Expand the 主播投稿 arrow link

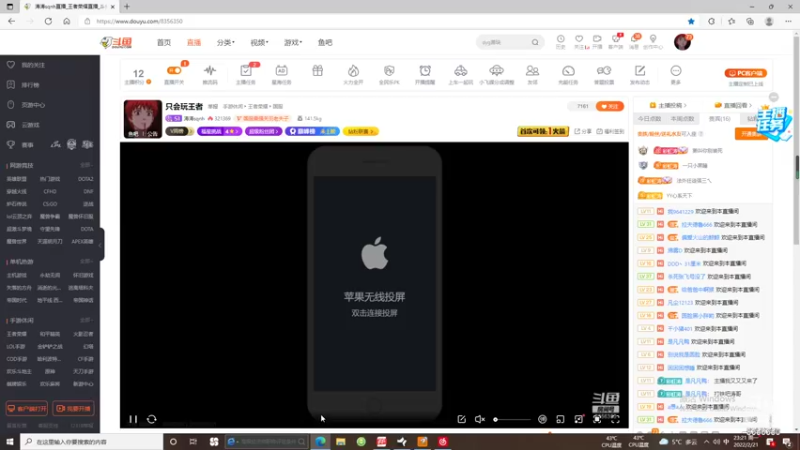click(668, 105)
